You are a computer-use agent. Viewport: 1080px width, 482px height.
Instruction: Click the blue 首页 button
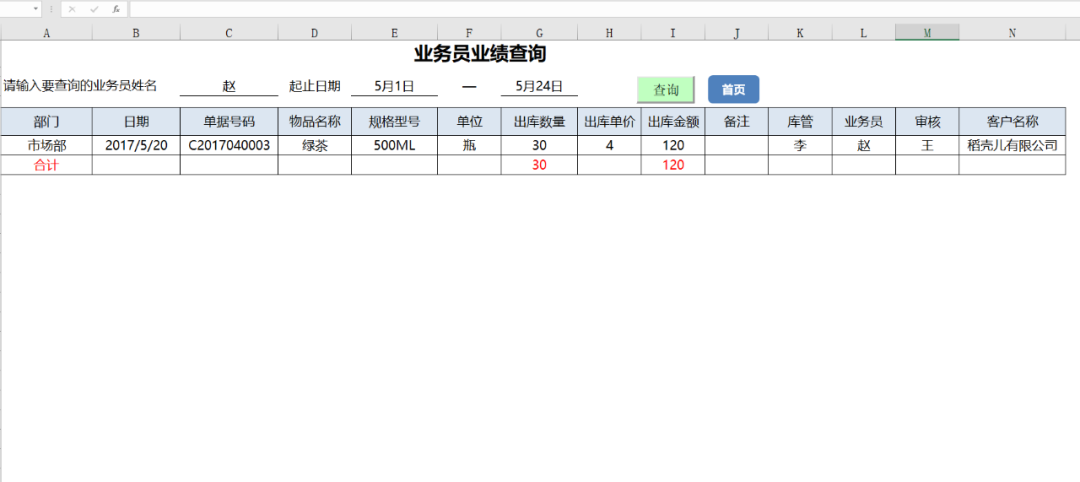(x=733, y=90)
